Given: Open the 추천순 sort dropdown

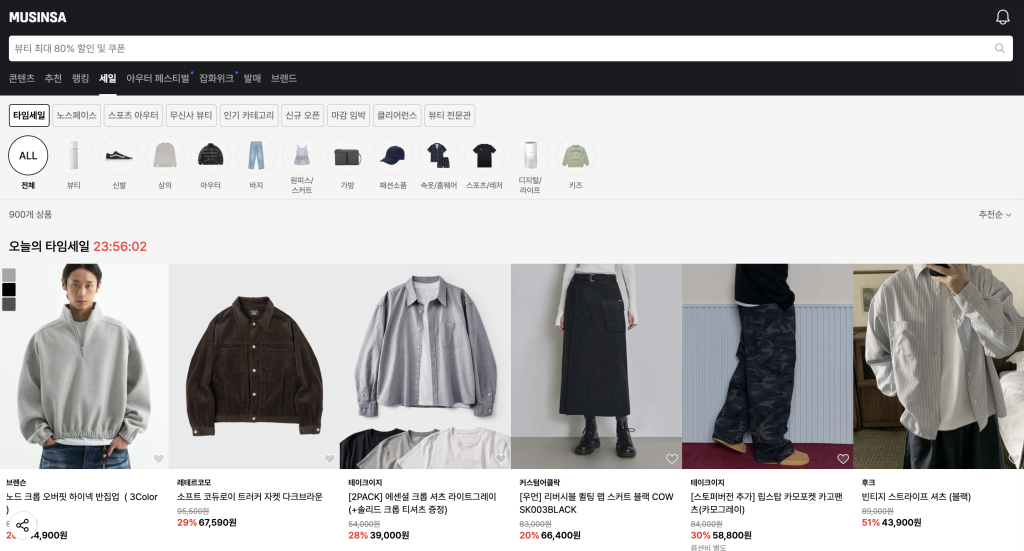Looking at the screenshot, I should 994,215.
